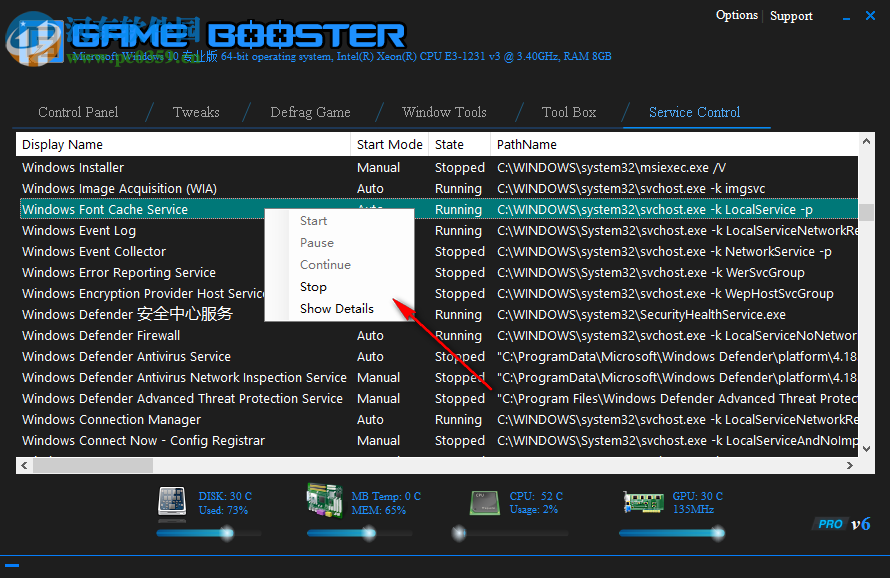Click the PRO v6 badge
The width and height of the screenshot is (890, 578).
(x=840, y=523)
